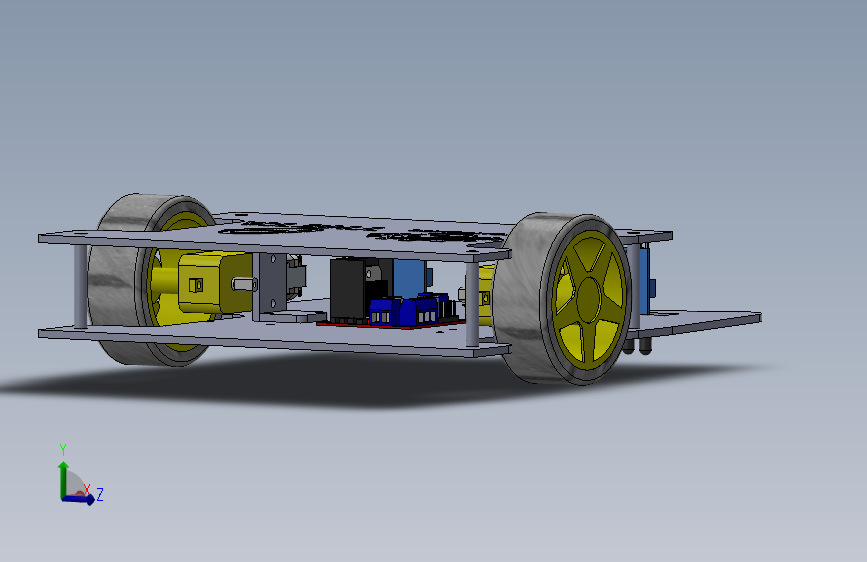Select the standoff pillar beside the right wheel

coord(472,303)
